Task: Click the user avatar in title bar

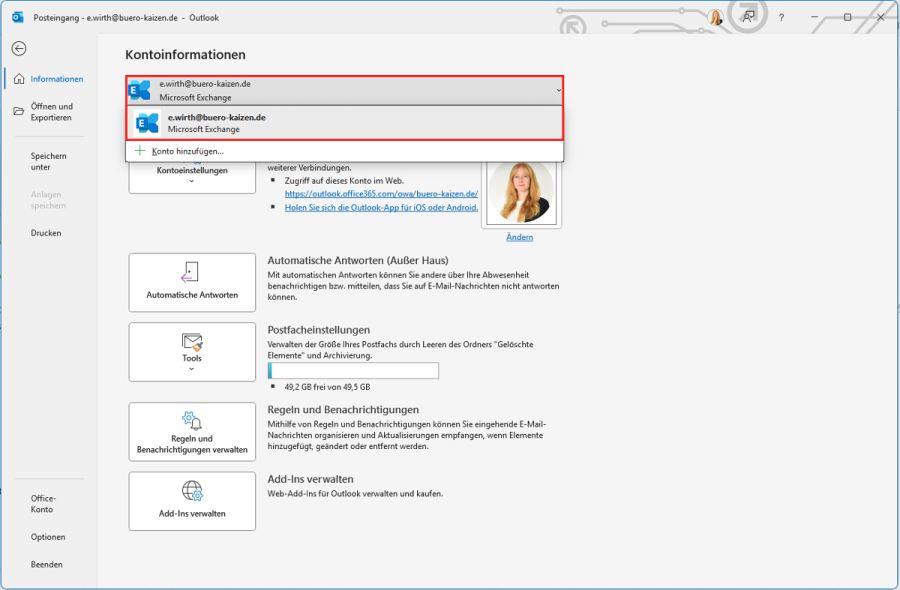Action: 716,17
